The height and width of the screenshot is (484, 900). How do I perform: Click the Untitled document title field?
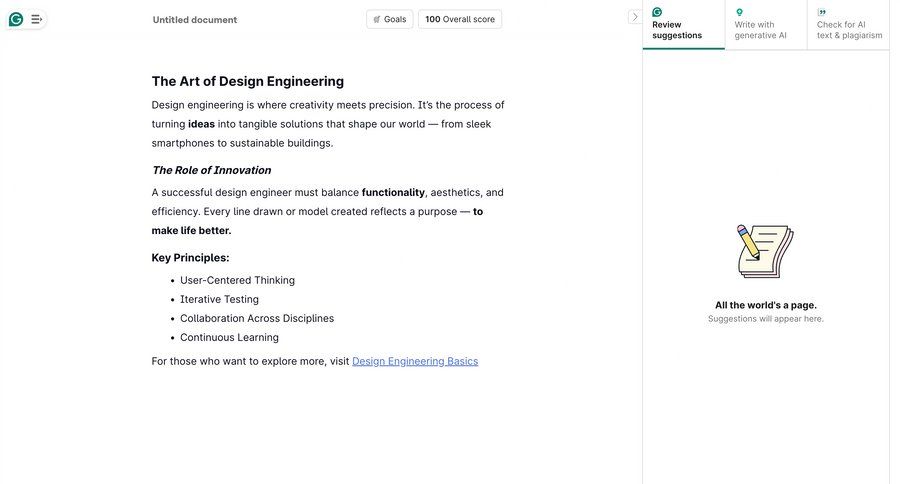[x=195, y=20]
